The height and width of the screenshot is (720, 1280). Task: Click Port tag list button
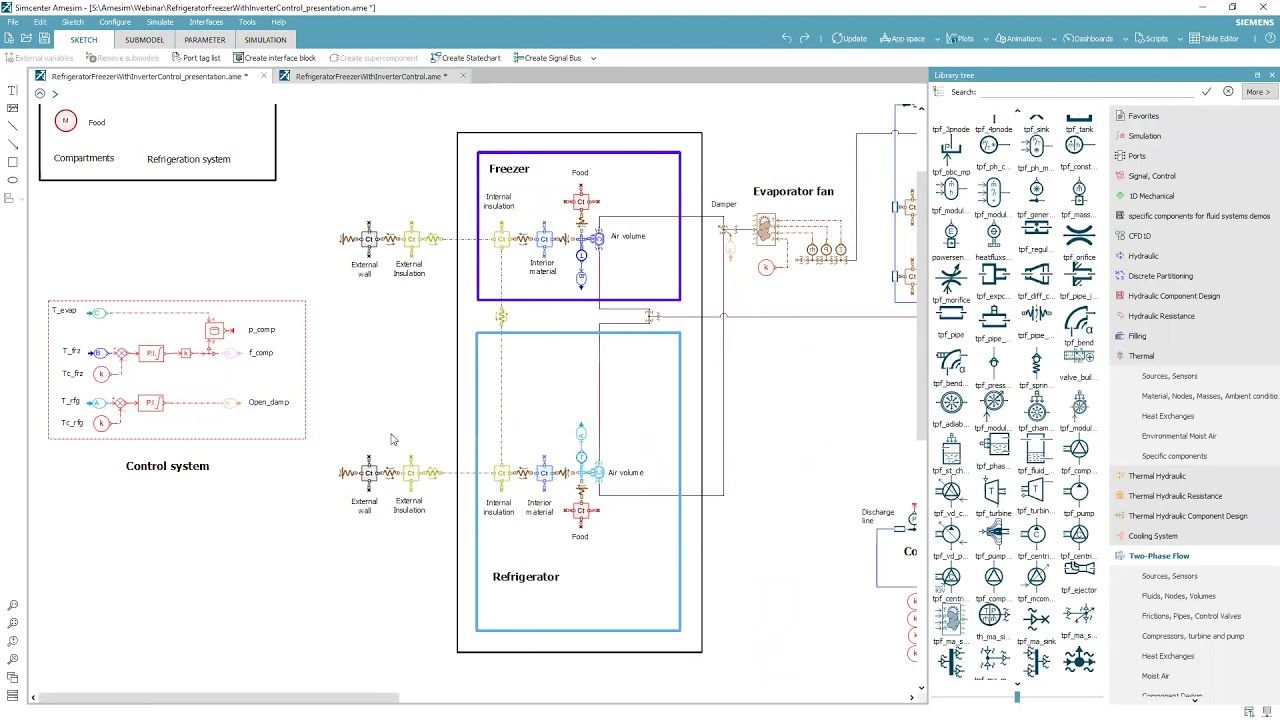pos(195,58)
